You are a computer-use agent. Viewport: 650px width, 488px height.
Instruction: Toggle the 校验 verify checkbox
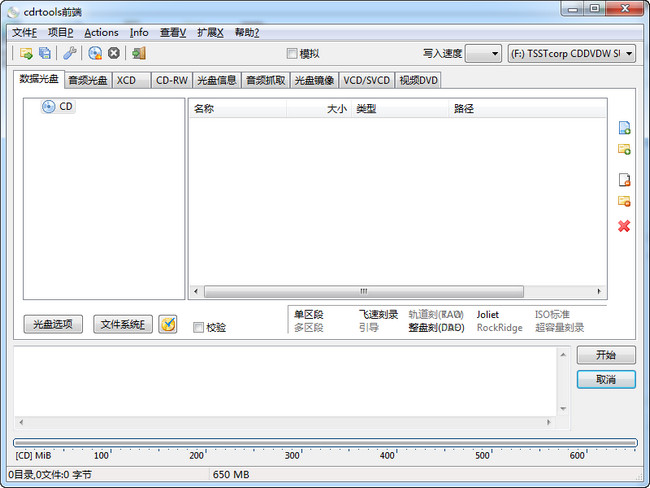199,328
